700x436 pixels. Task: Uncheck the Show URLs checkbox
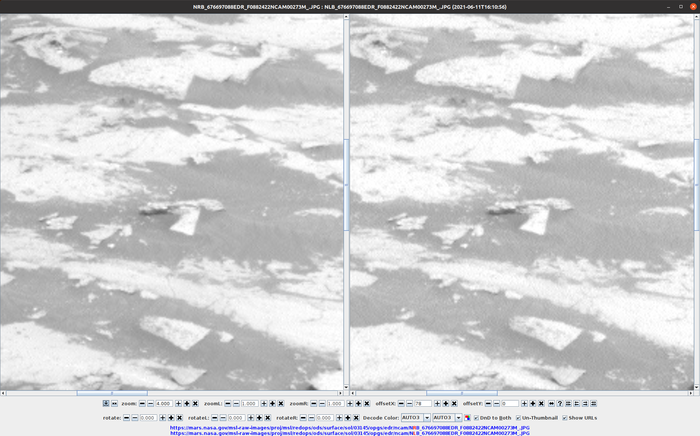[x=564, y=417]
